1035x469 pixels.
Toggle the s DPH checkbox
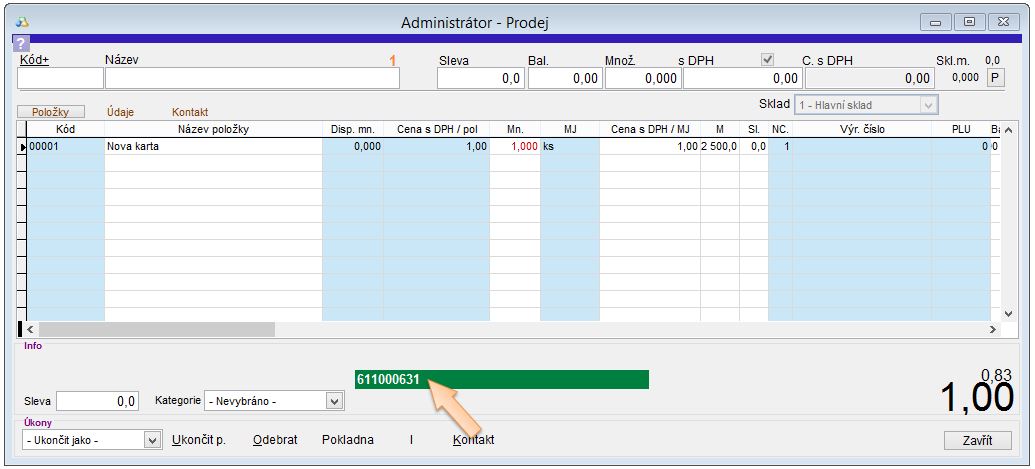tap(768, 60)
